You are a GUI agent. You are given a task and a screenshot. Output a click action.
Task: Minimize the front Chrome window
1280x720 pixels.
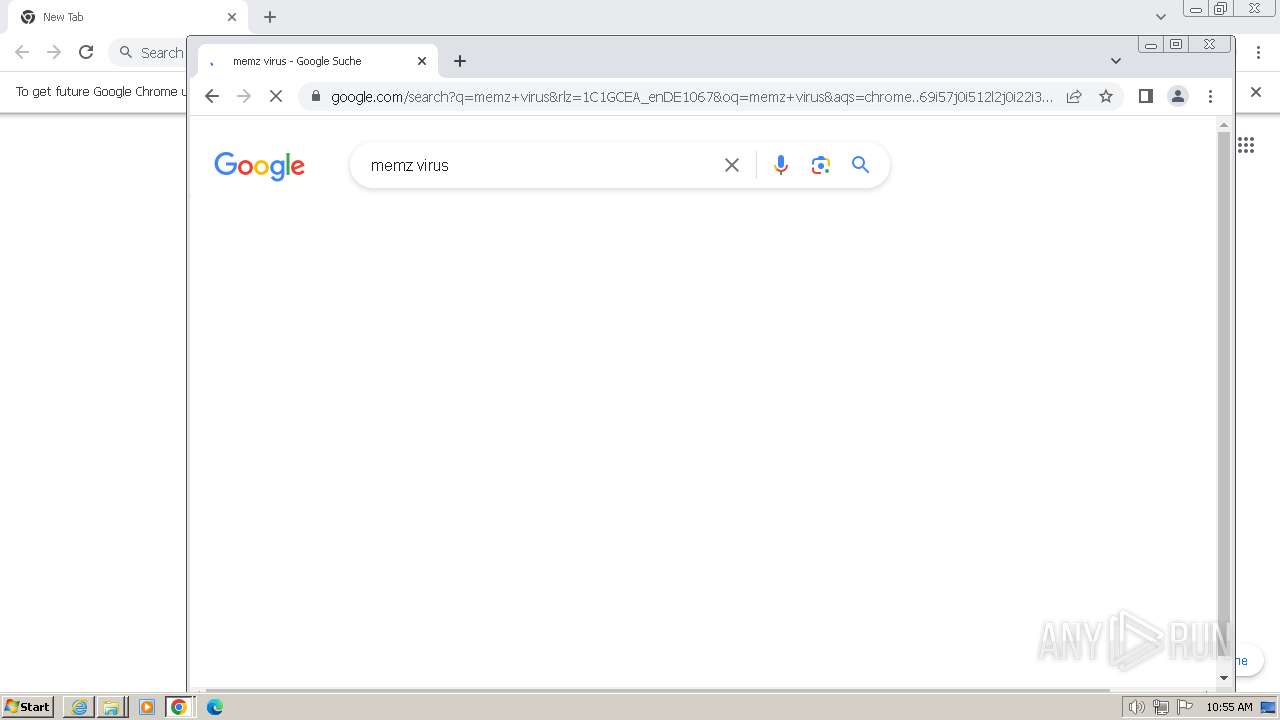point(1151,44)
